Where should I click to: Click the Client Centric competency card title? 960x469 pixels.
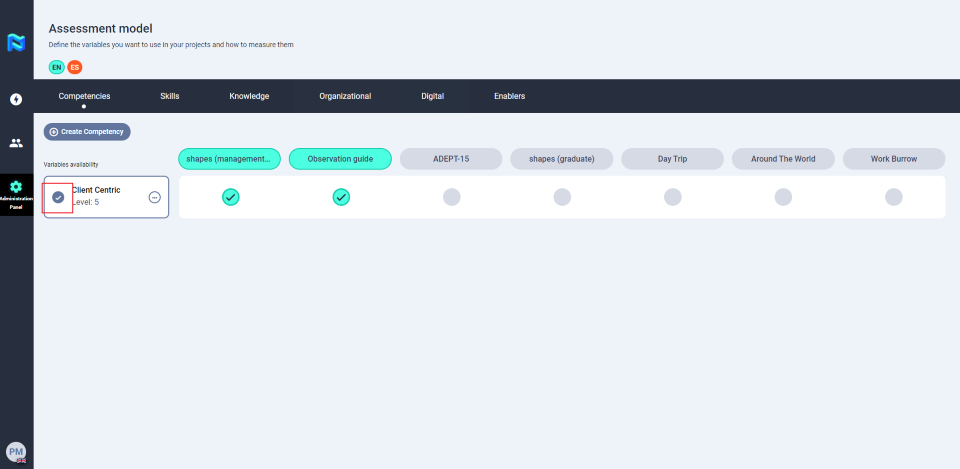[96, 189]
